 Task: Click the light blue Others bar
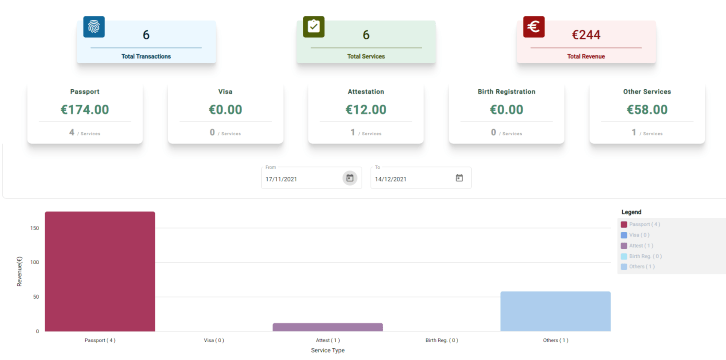click(556, 311)
